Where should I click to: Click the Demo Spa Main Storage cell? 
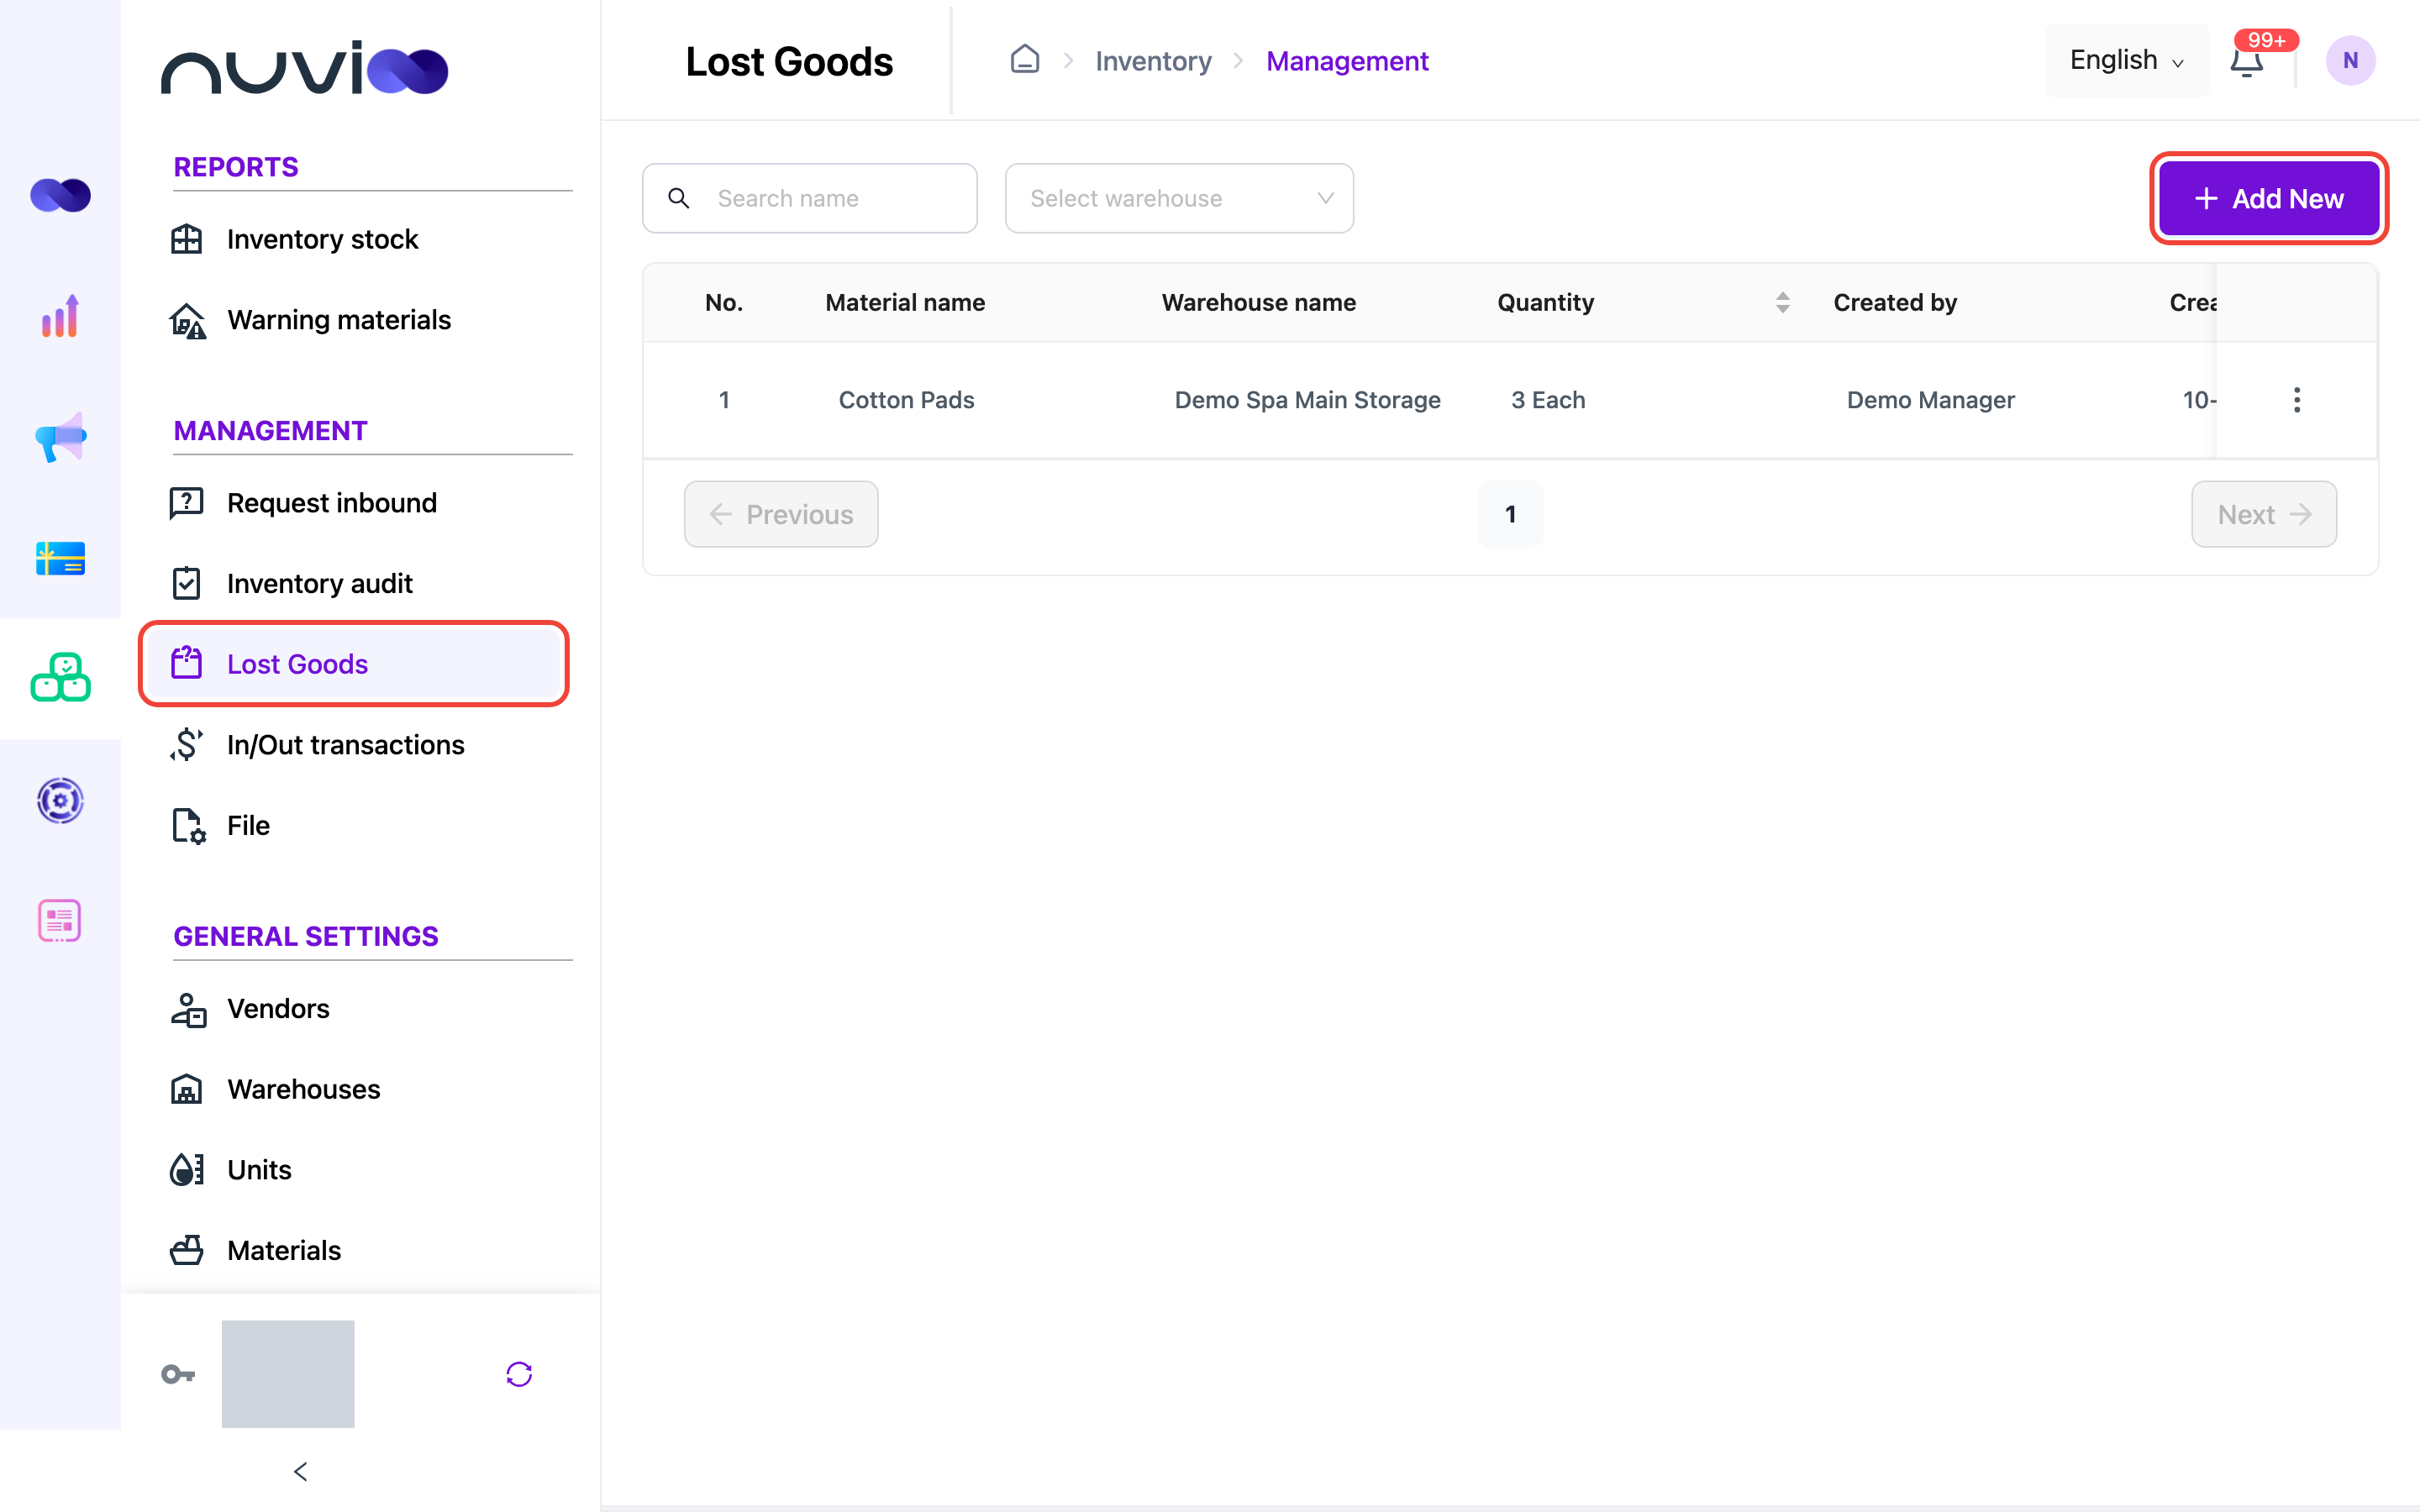[x=1307, y=400]
